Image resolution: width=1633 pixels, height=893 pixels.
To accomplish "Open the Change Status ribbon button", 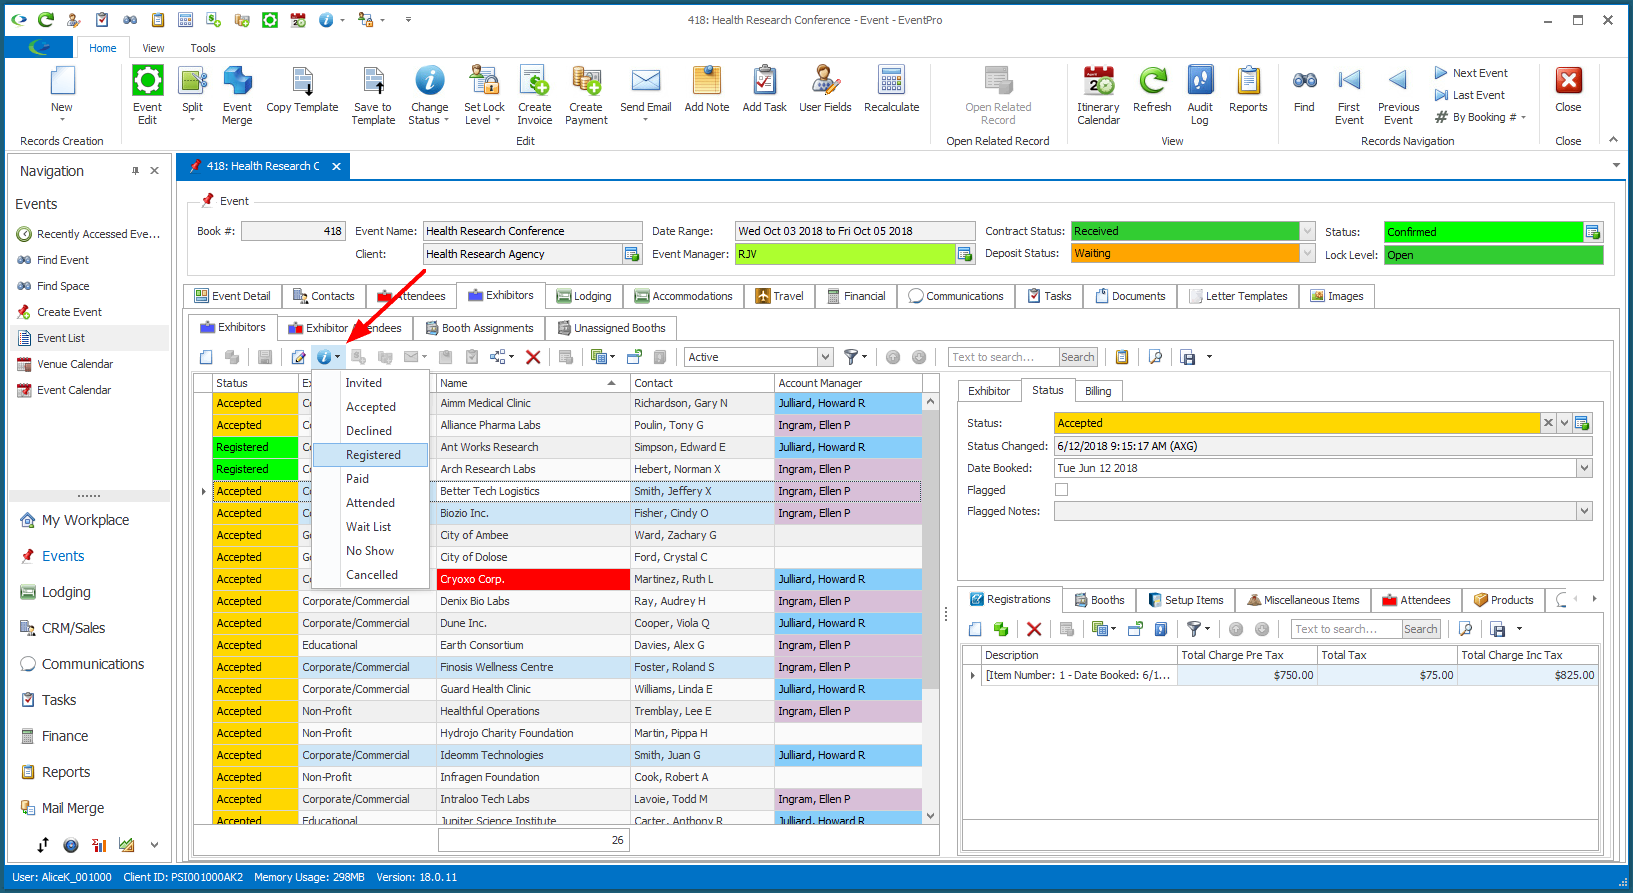I will [429, 95].
